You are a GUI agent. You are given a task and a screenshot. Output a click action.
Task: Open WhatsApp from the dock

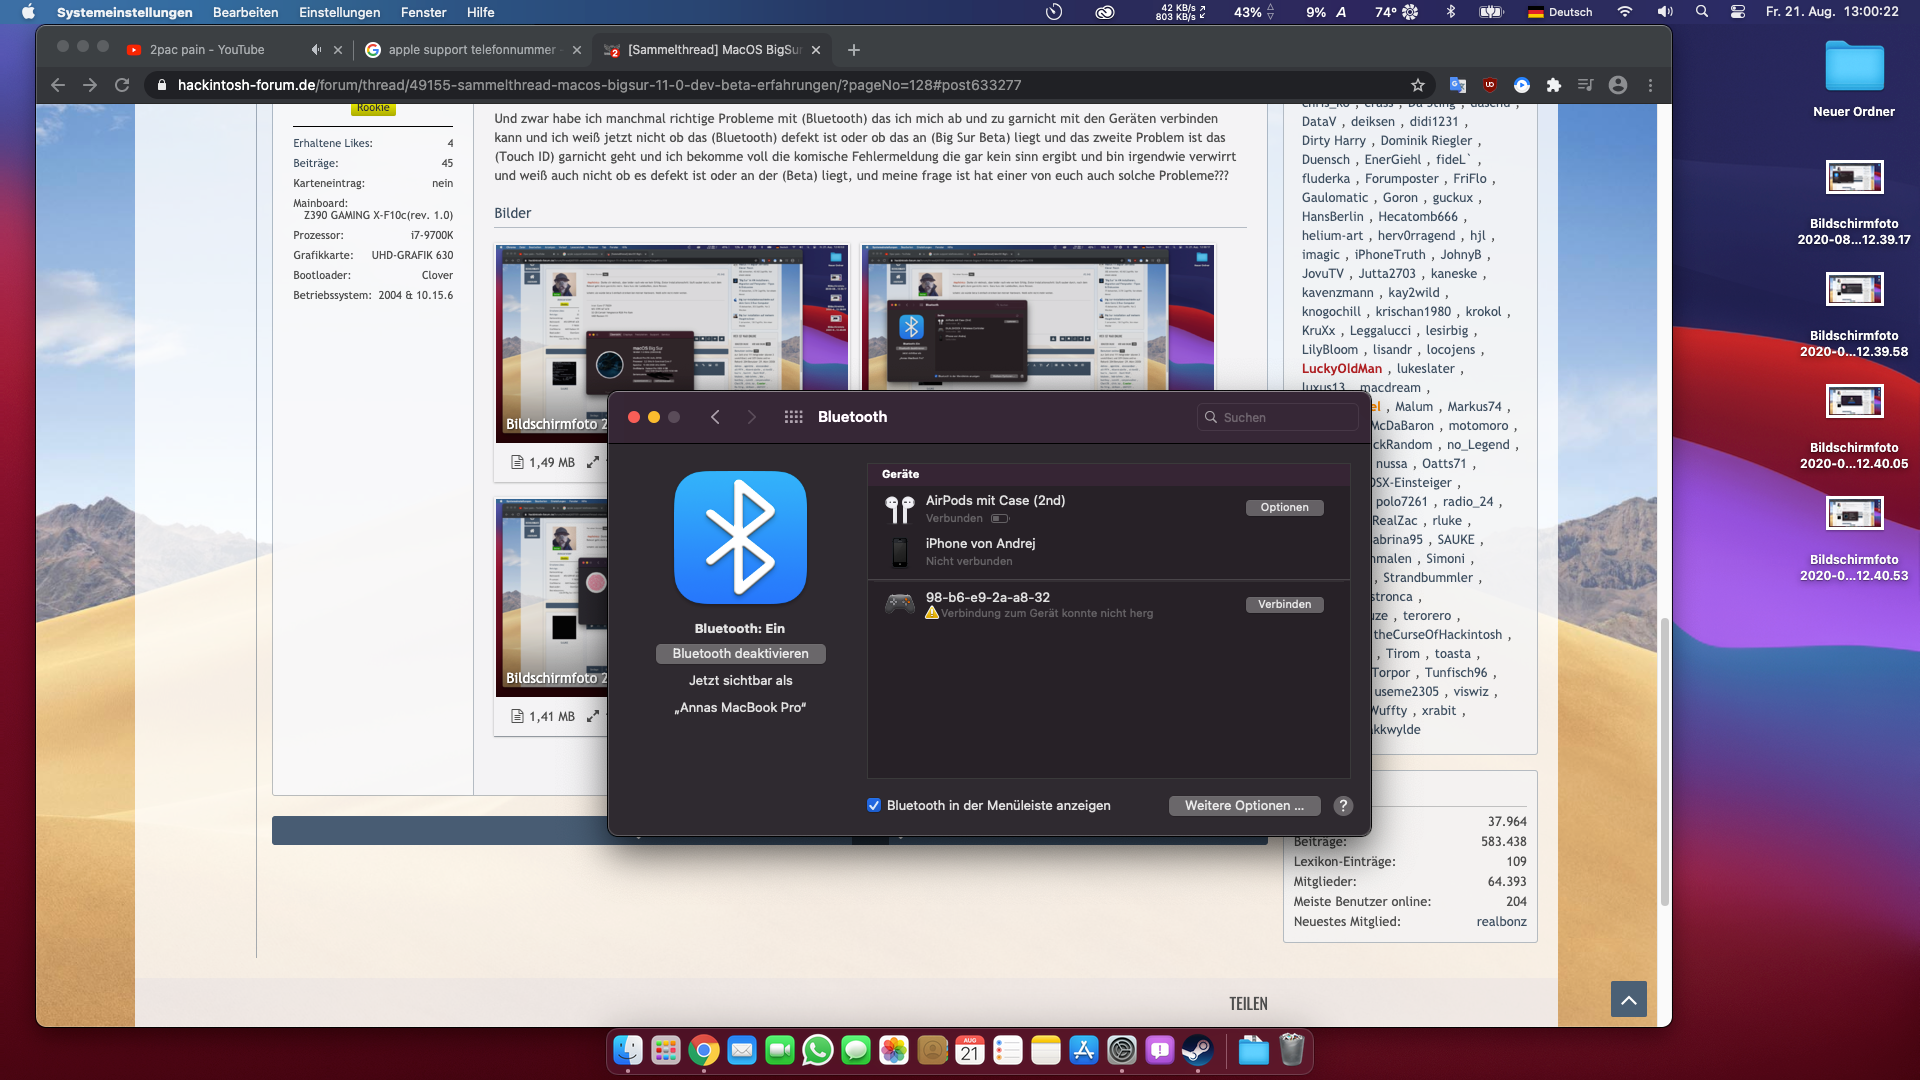coord(817,1051)
